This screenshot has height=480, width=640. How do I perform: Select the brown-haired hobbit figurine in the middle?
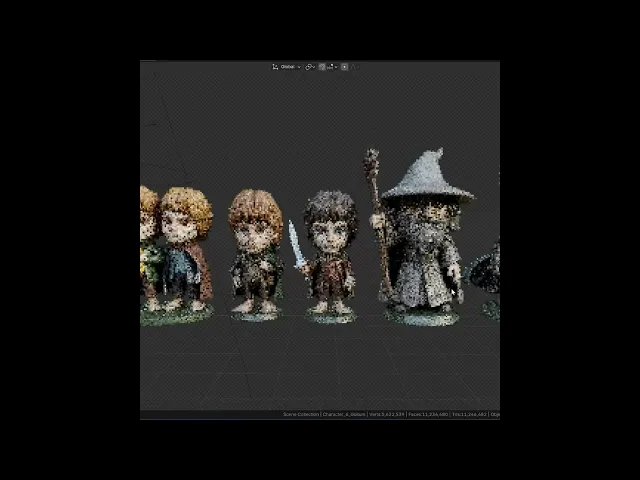(256, 255)
